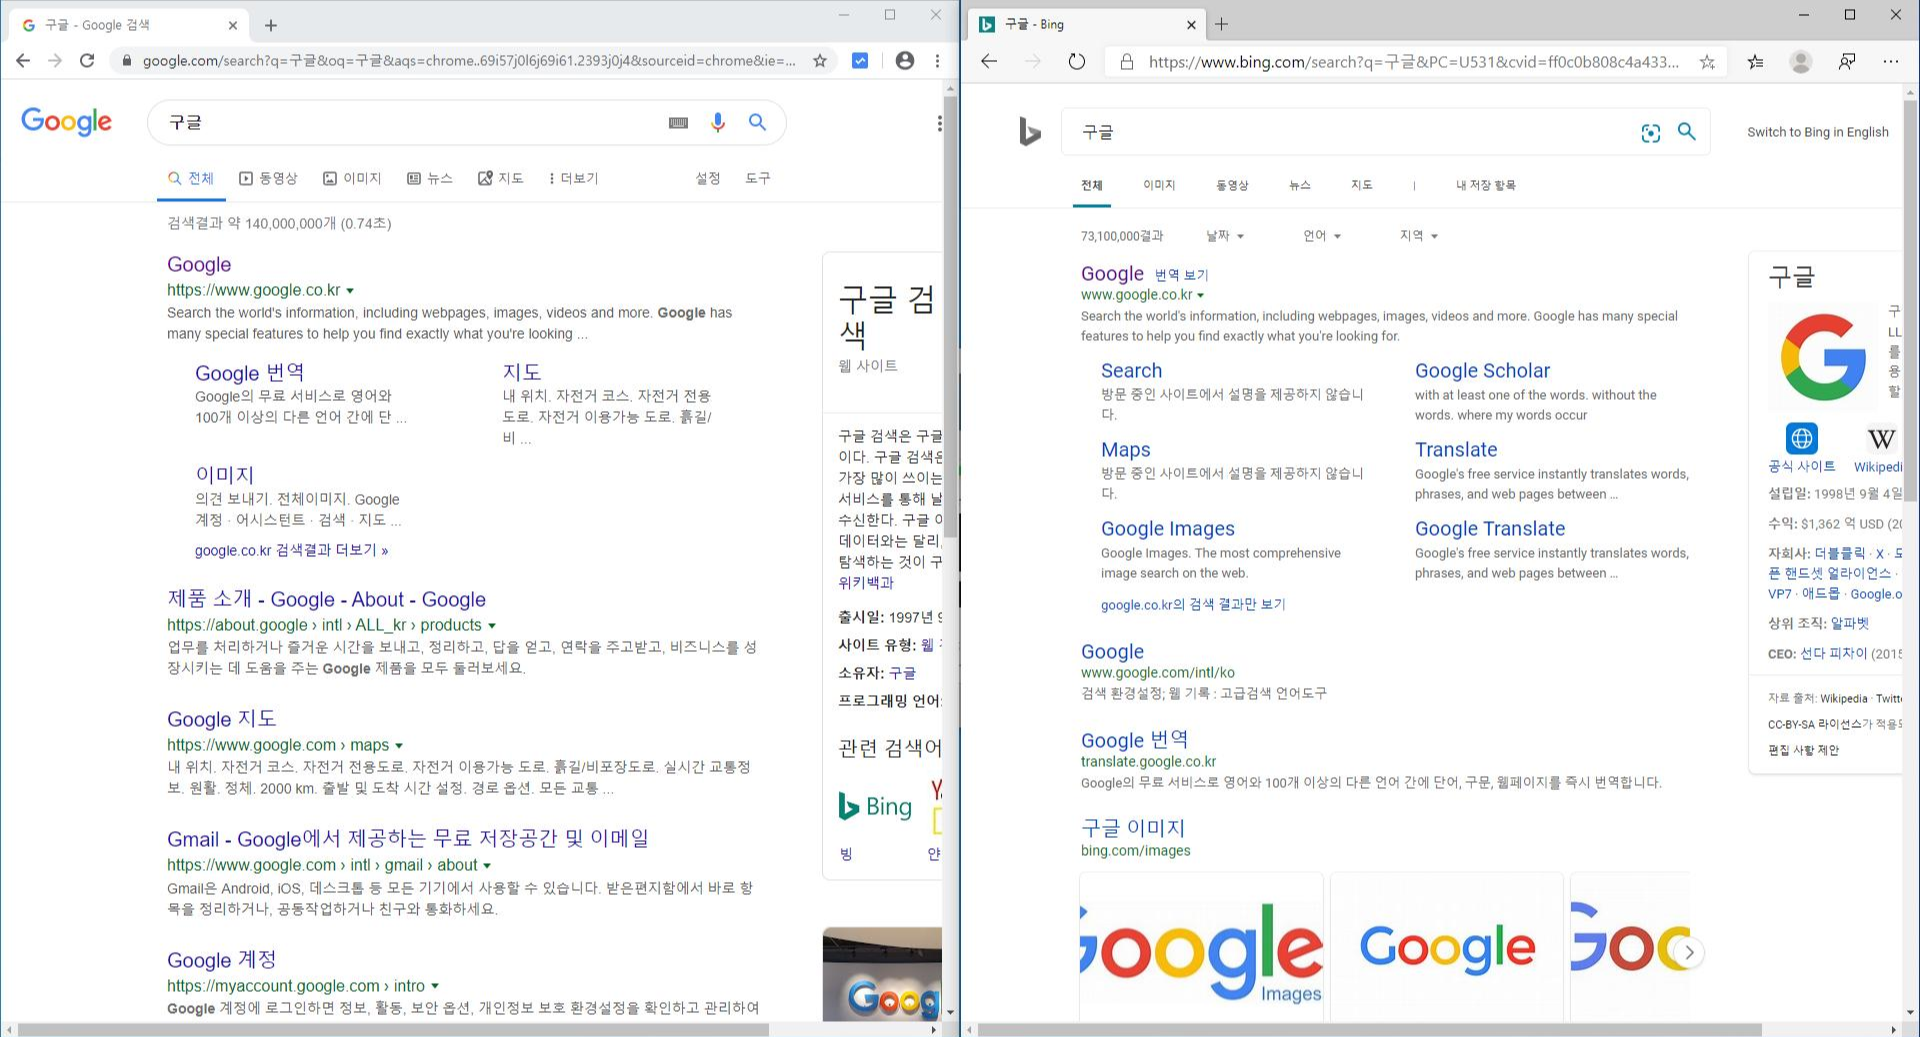Screen dimensions: 1920x1037
Task: Open Chrome three-dot menu
Action: click(937, 61)
